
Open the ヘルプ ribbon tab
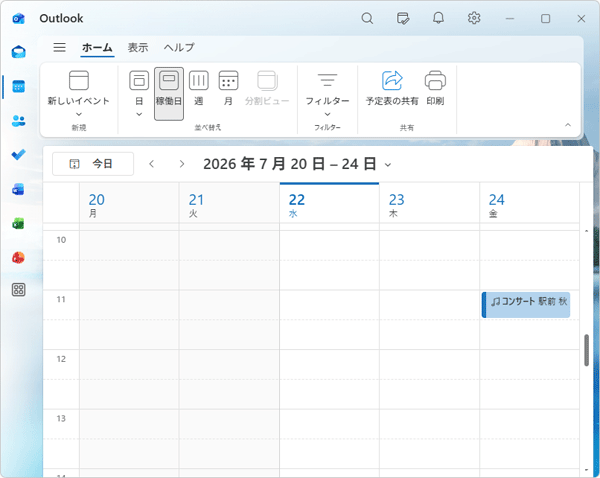point(179,47)
